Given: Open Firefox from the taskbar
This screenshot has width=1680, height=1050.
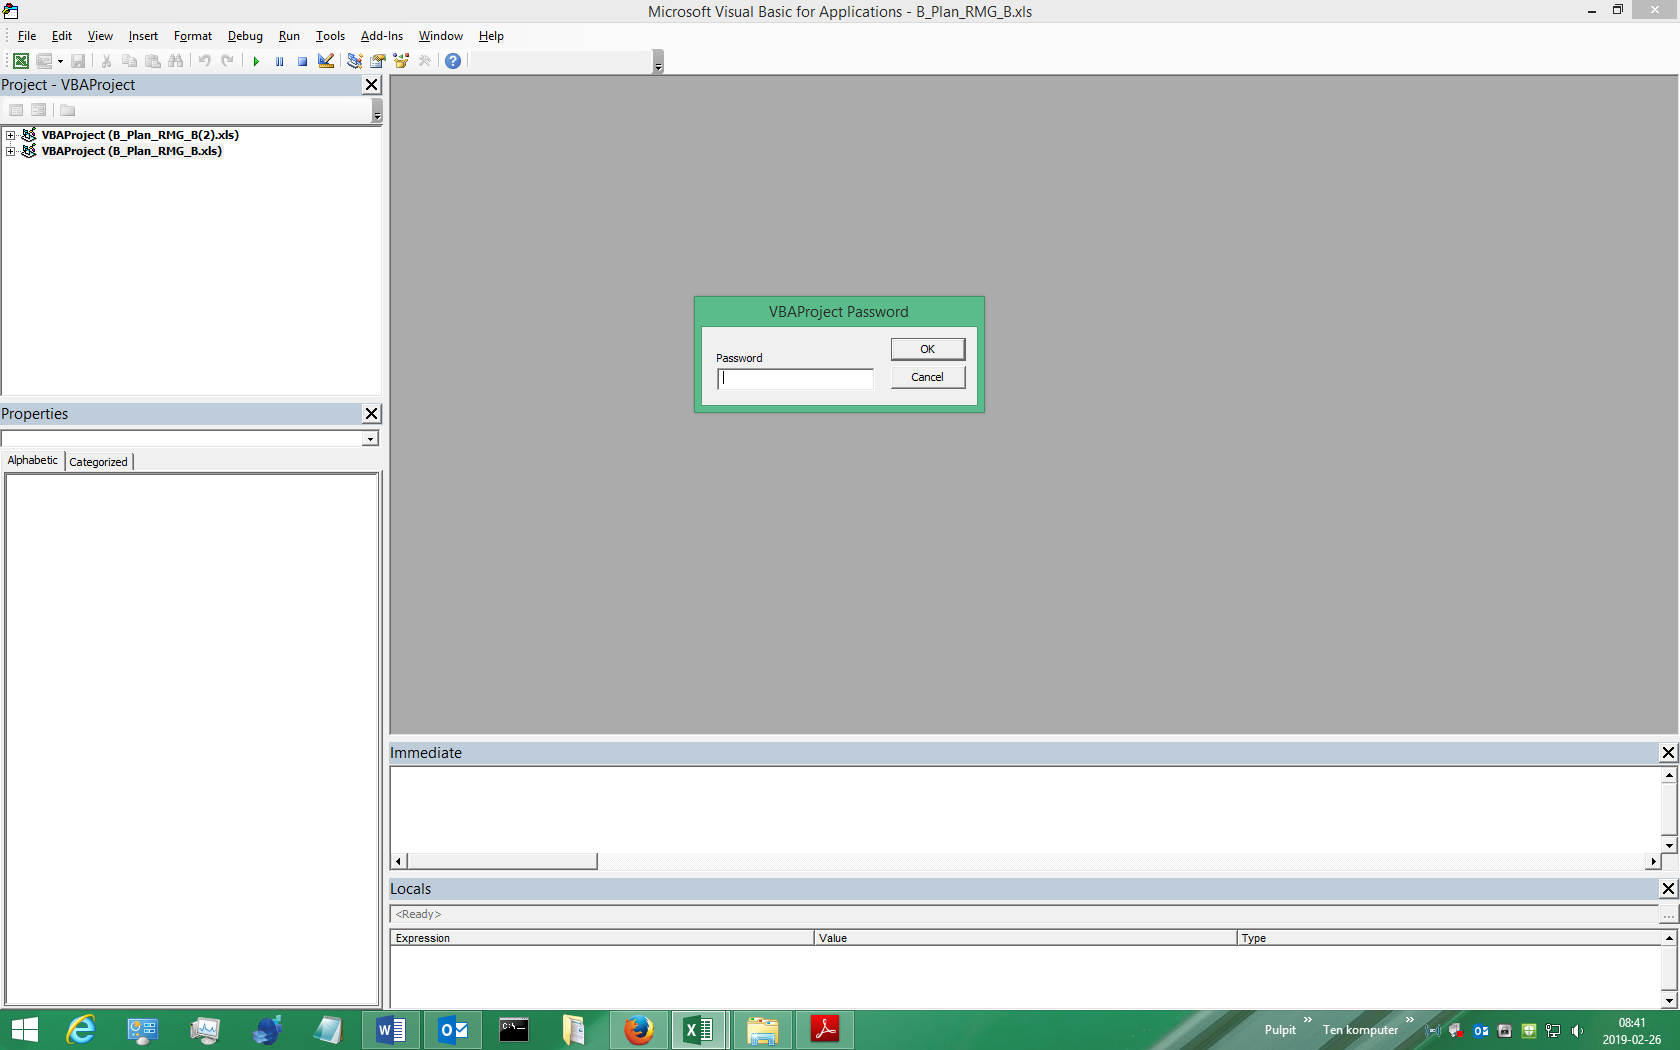Looking at the screenshot, I should pos(638,1029).
